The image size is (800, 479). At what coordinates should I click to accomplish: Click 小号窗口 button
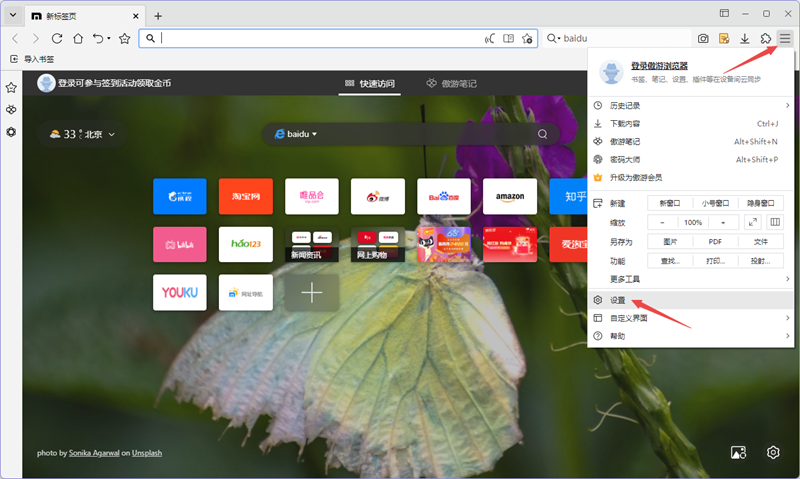pyautogui.click(x=715, y=203)
